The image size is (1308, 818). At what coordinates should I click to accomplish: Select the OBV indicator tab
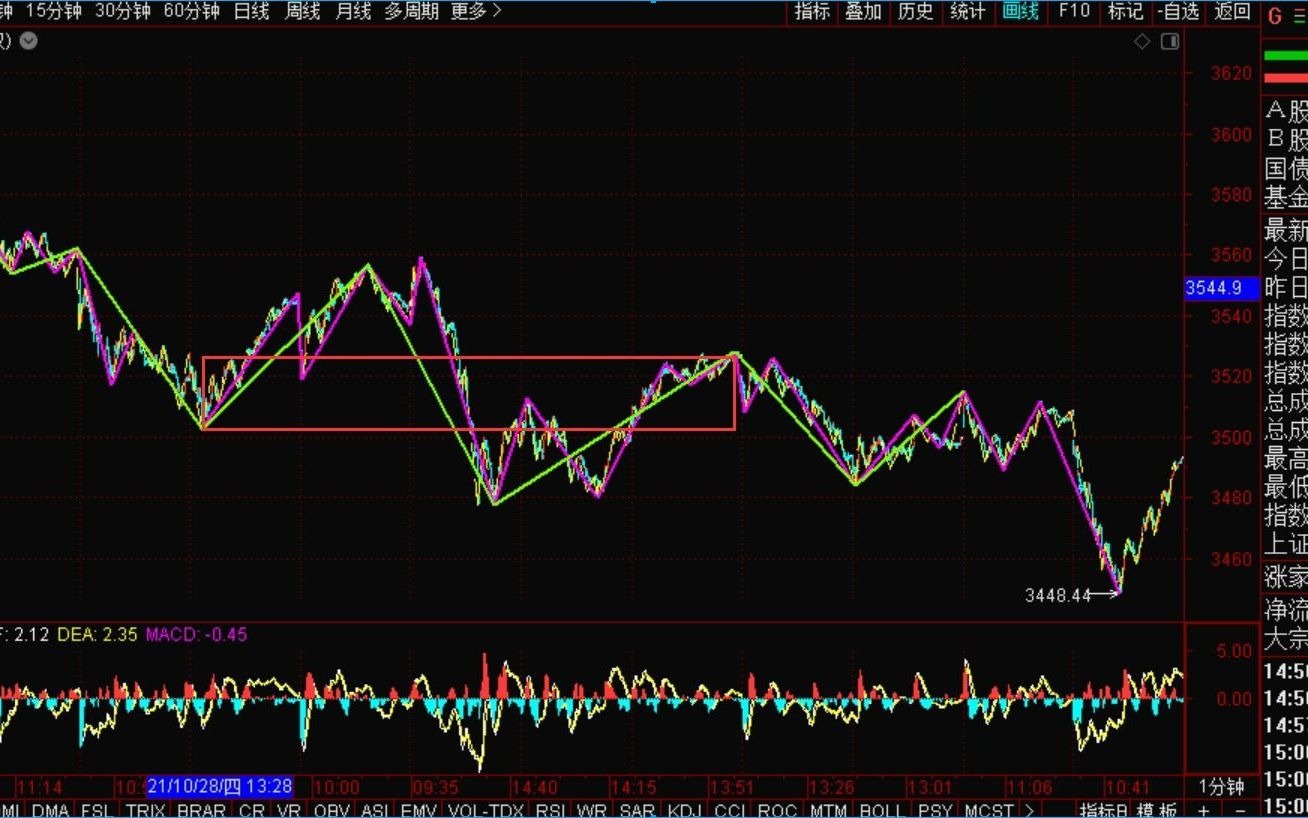332,810
